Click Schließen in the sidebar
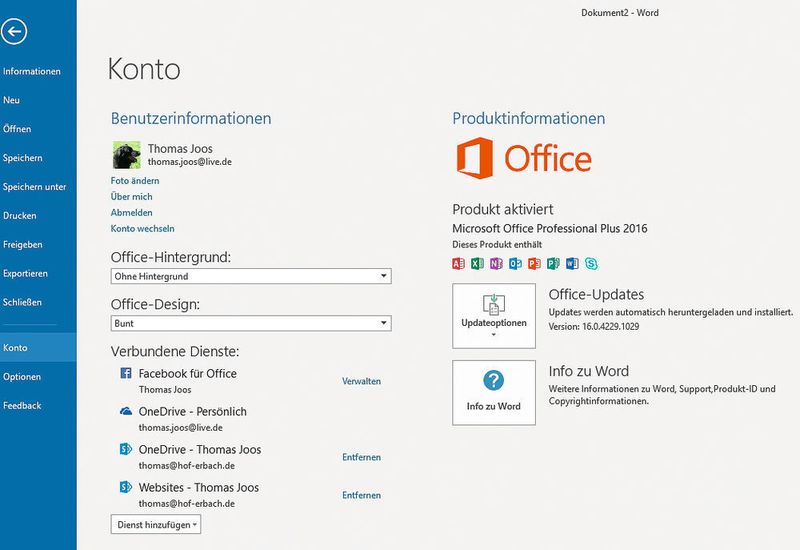Screen dimensions: 800x550 coord(22,302)
